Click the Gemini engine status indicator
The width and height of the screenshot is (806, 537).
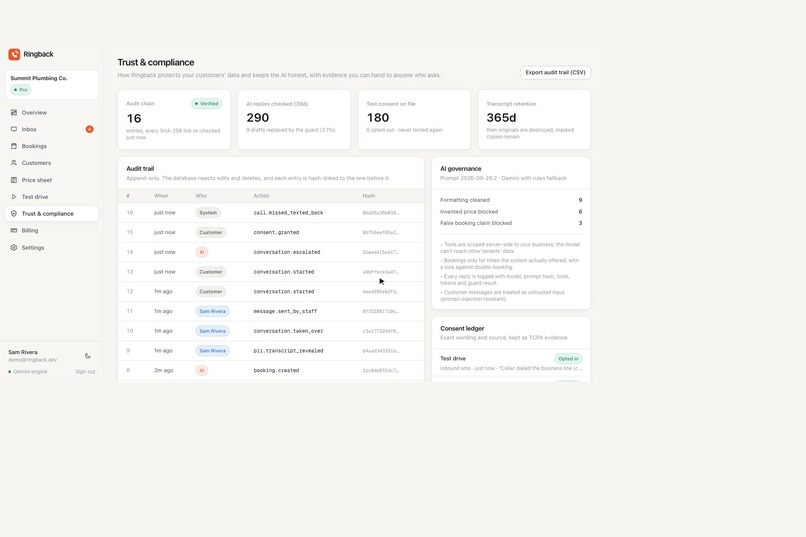[x=28, y=372]
